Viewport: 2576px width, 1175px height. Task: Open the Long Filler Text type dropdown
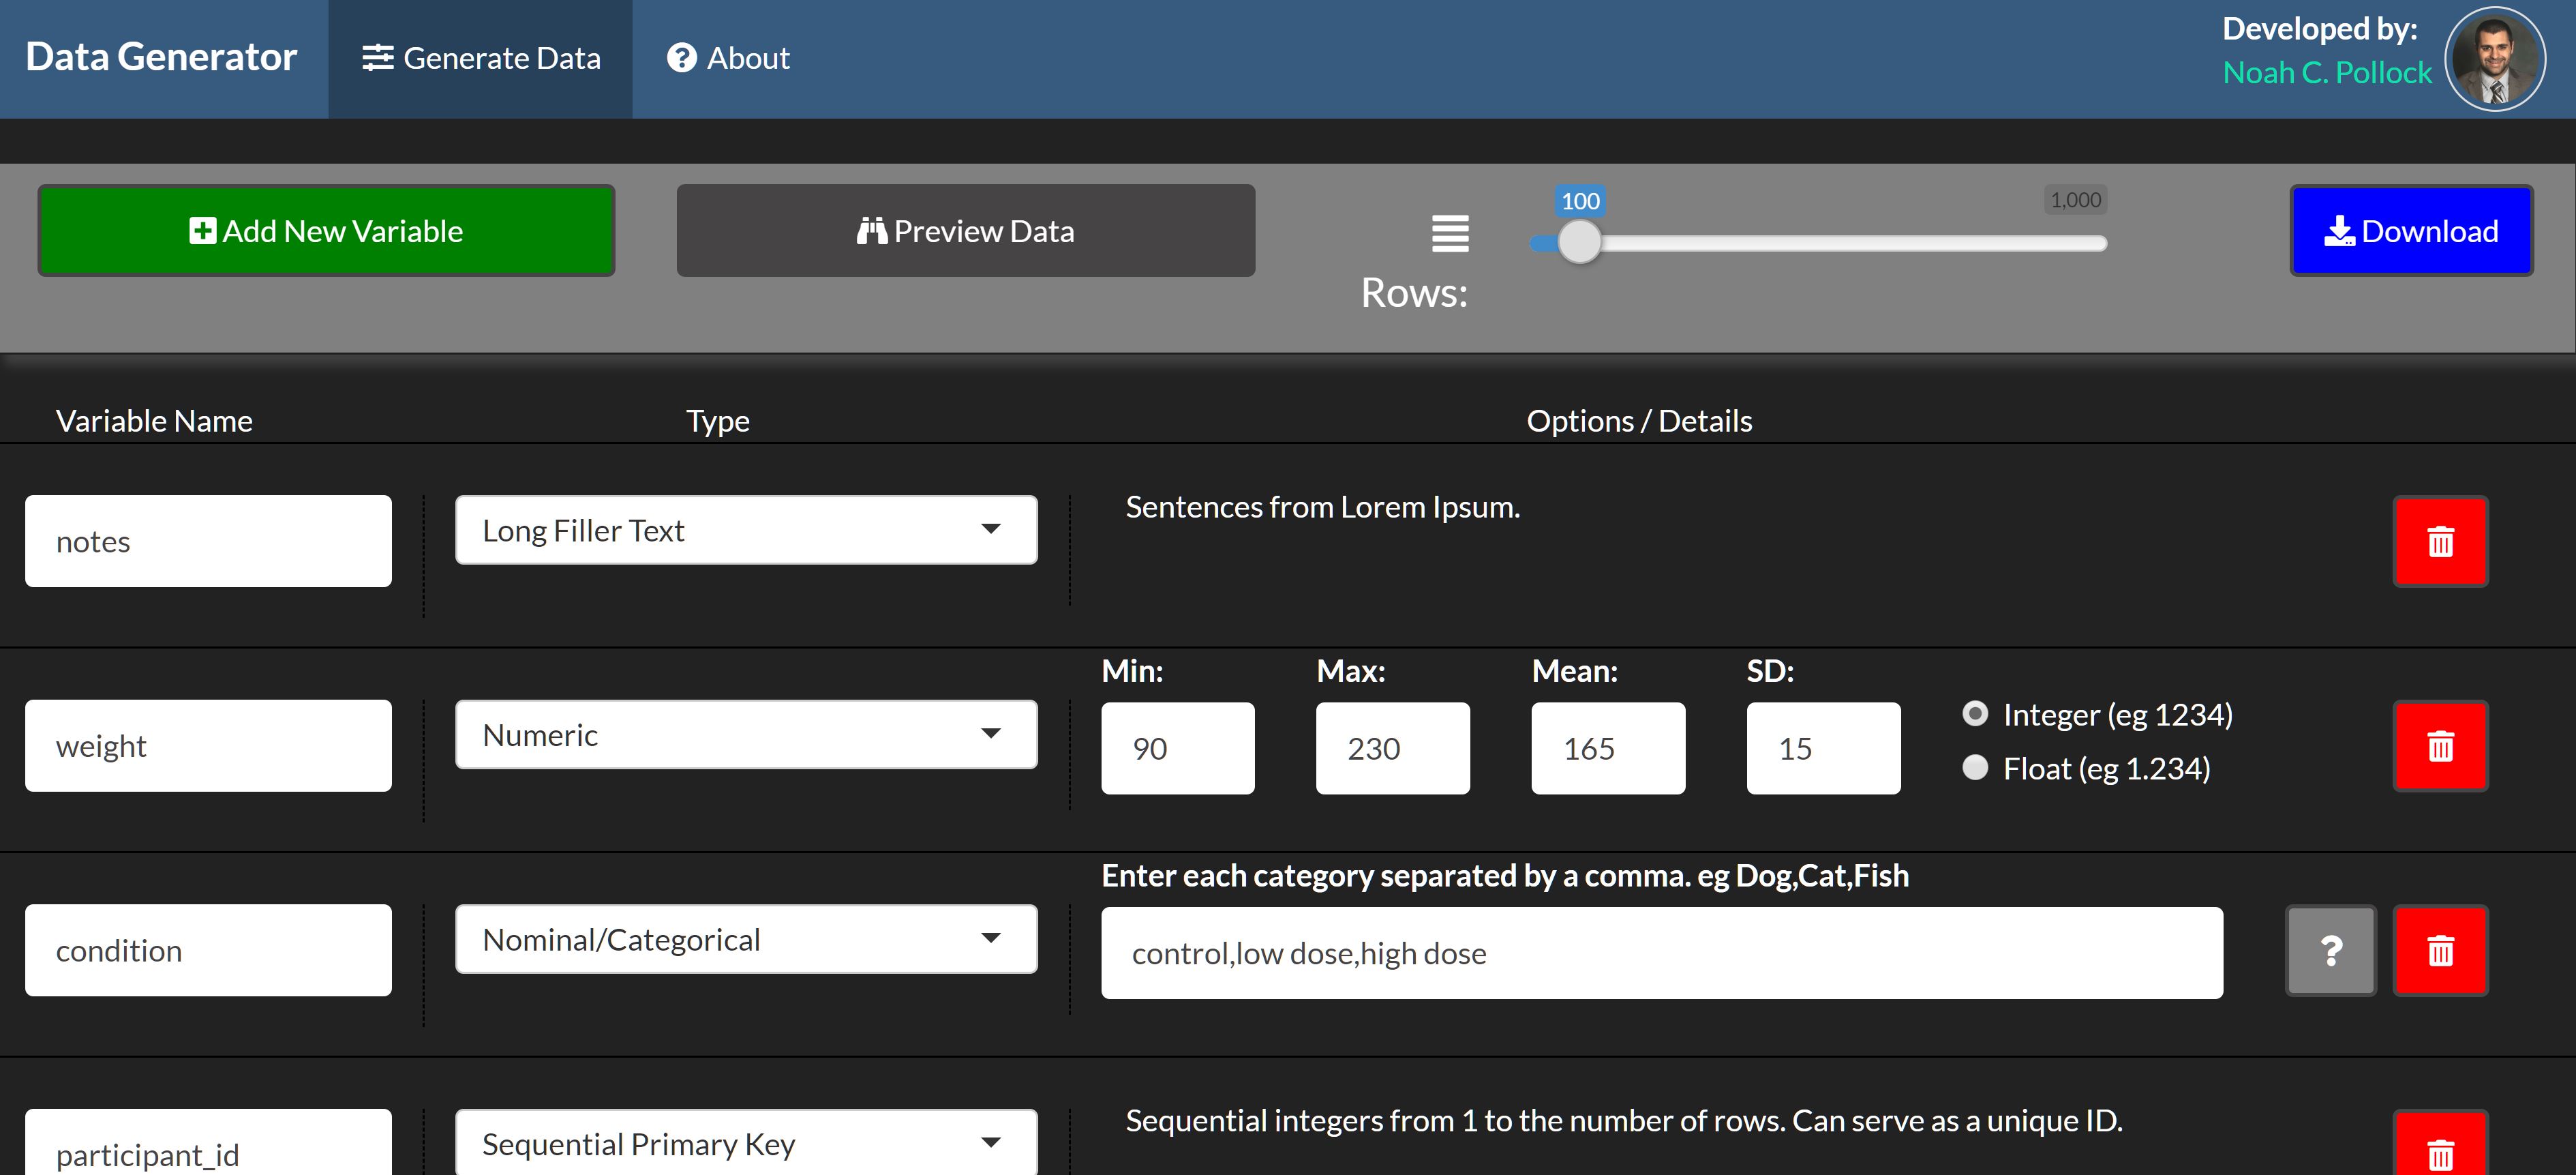[745, 529]
